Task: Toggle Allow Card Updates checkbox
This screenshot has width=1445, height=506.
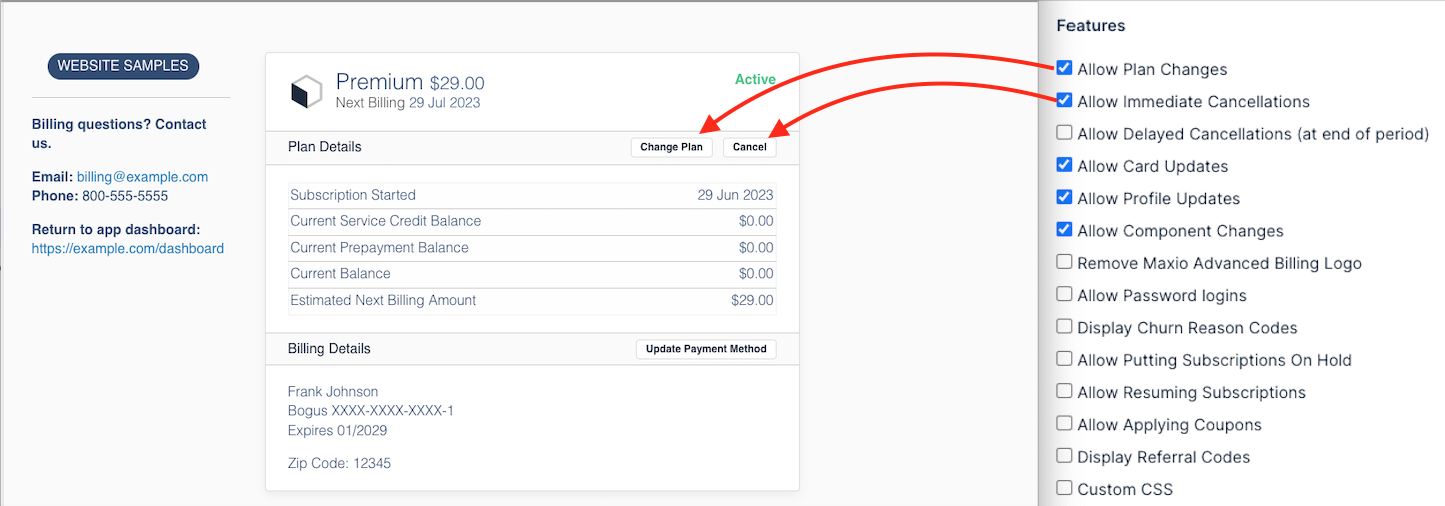Action: click(1065, 165)
